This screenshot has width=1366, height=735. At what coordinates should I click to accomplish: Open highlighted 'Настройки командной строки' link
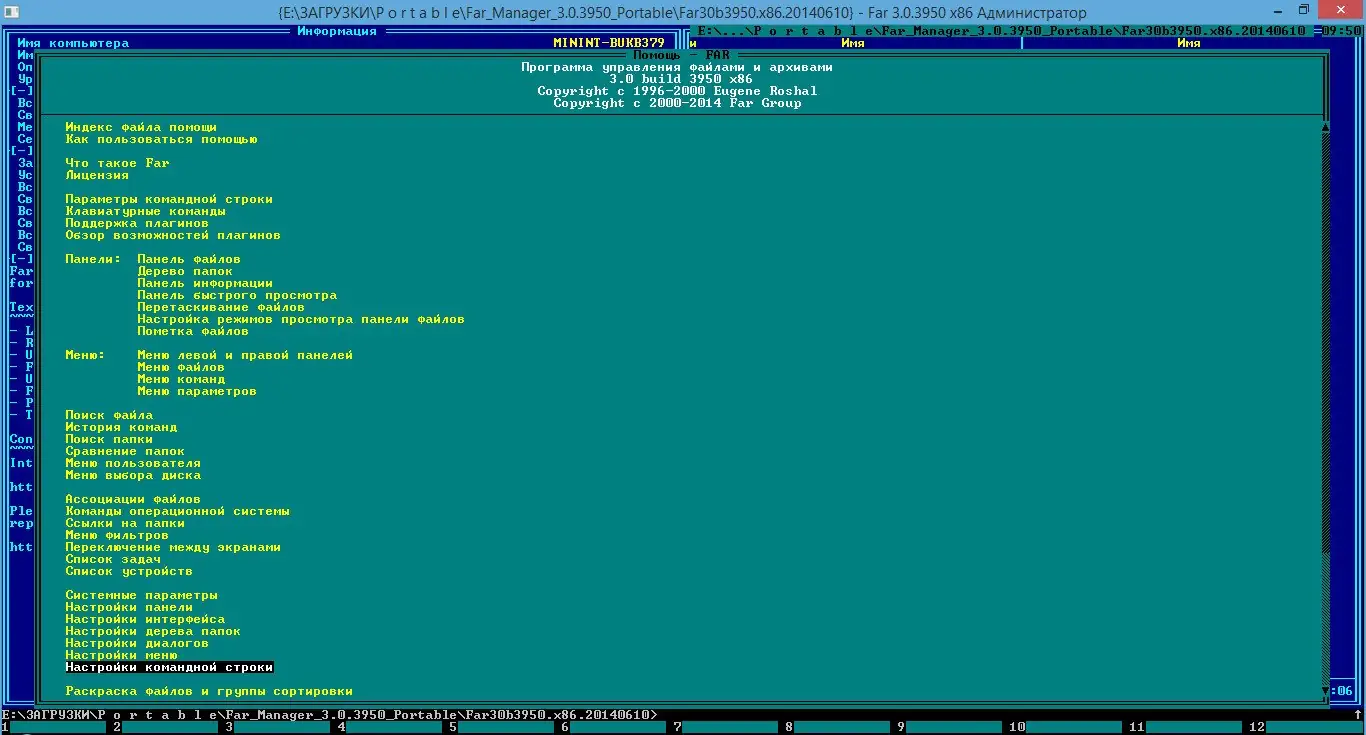tap(169, 667)
